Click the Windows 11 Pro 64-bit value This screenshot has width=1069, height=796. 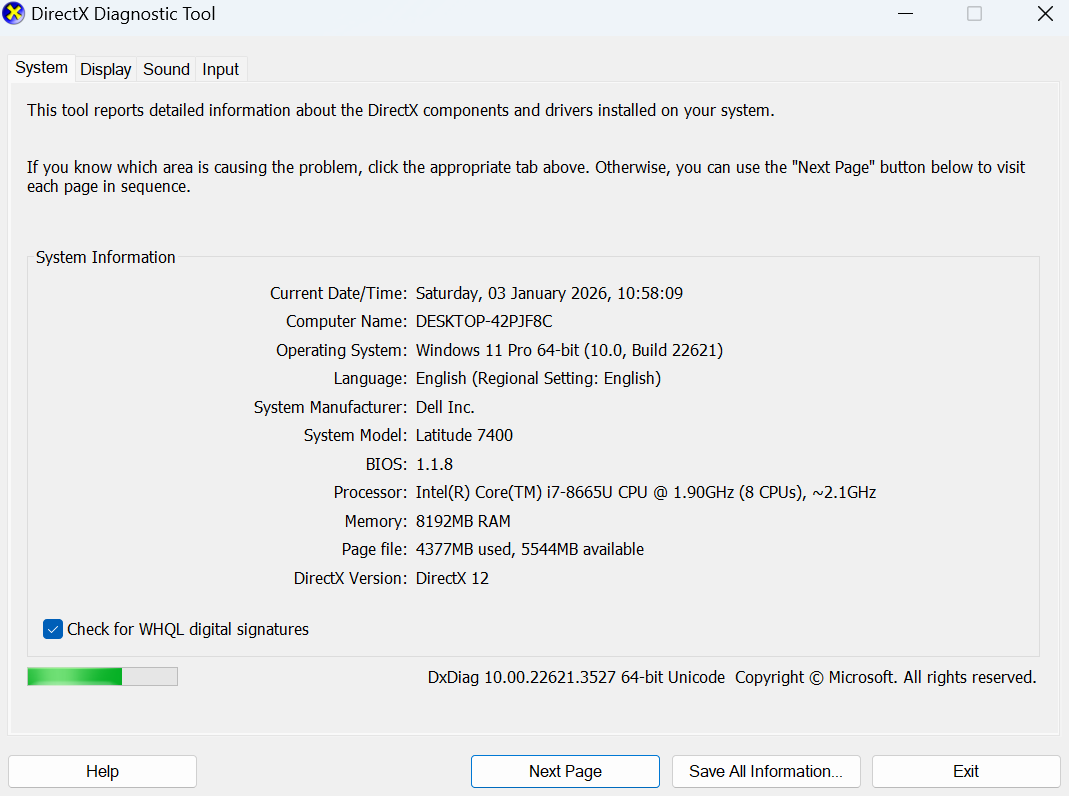(x=569, y=350)
